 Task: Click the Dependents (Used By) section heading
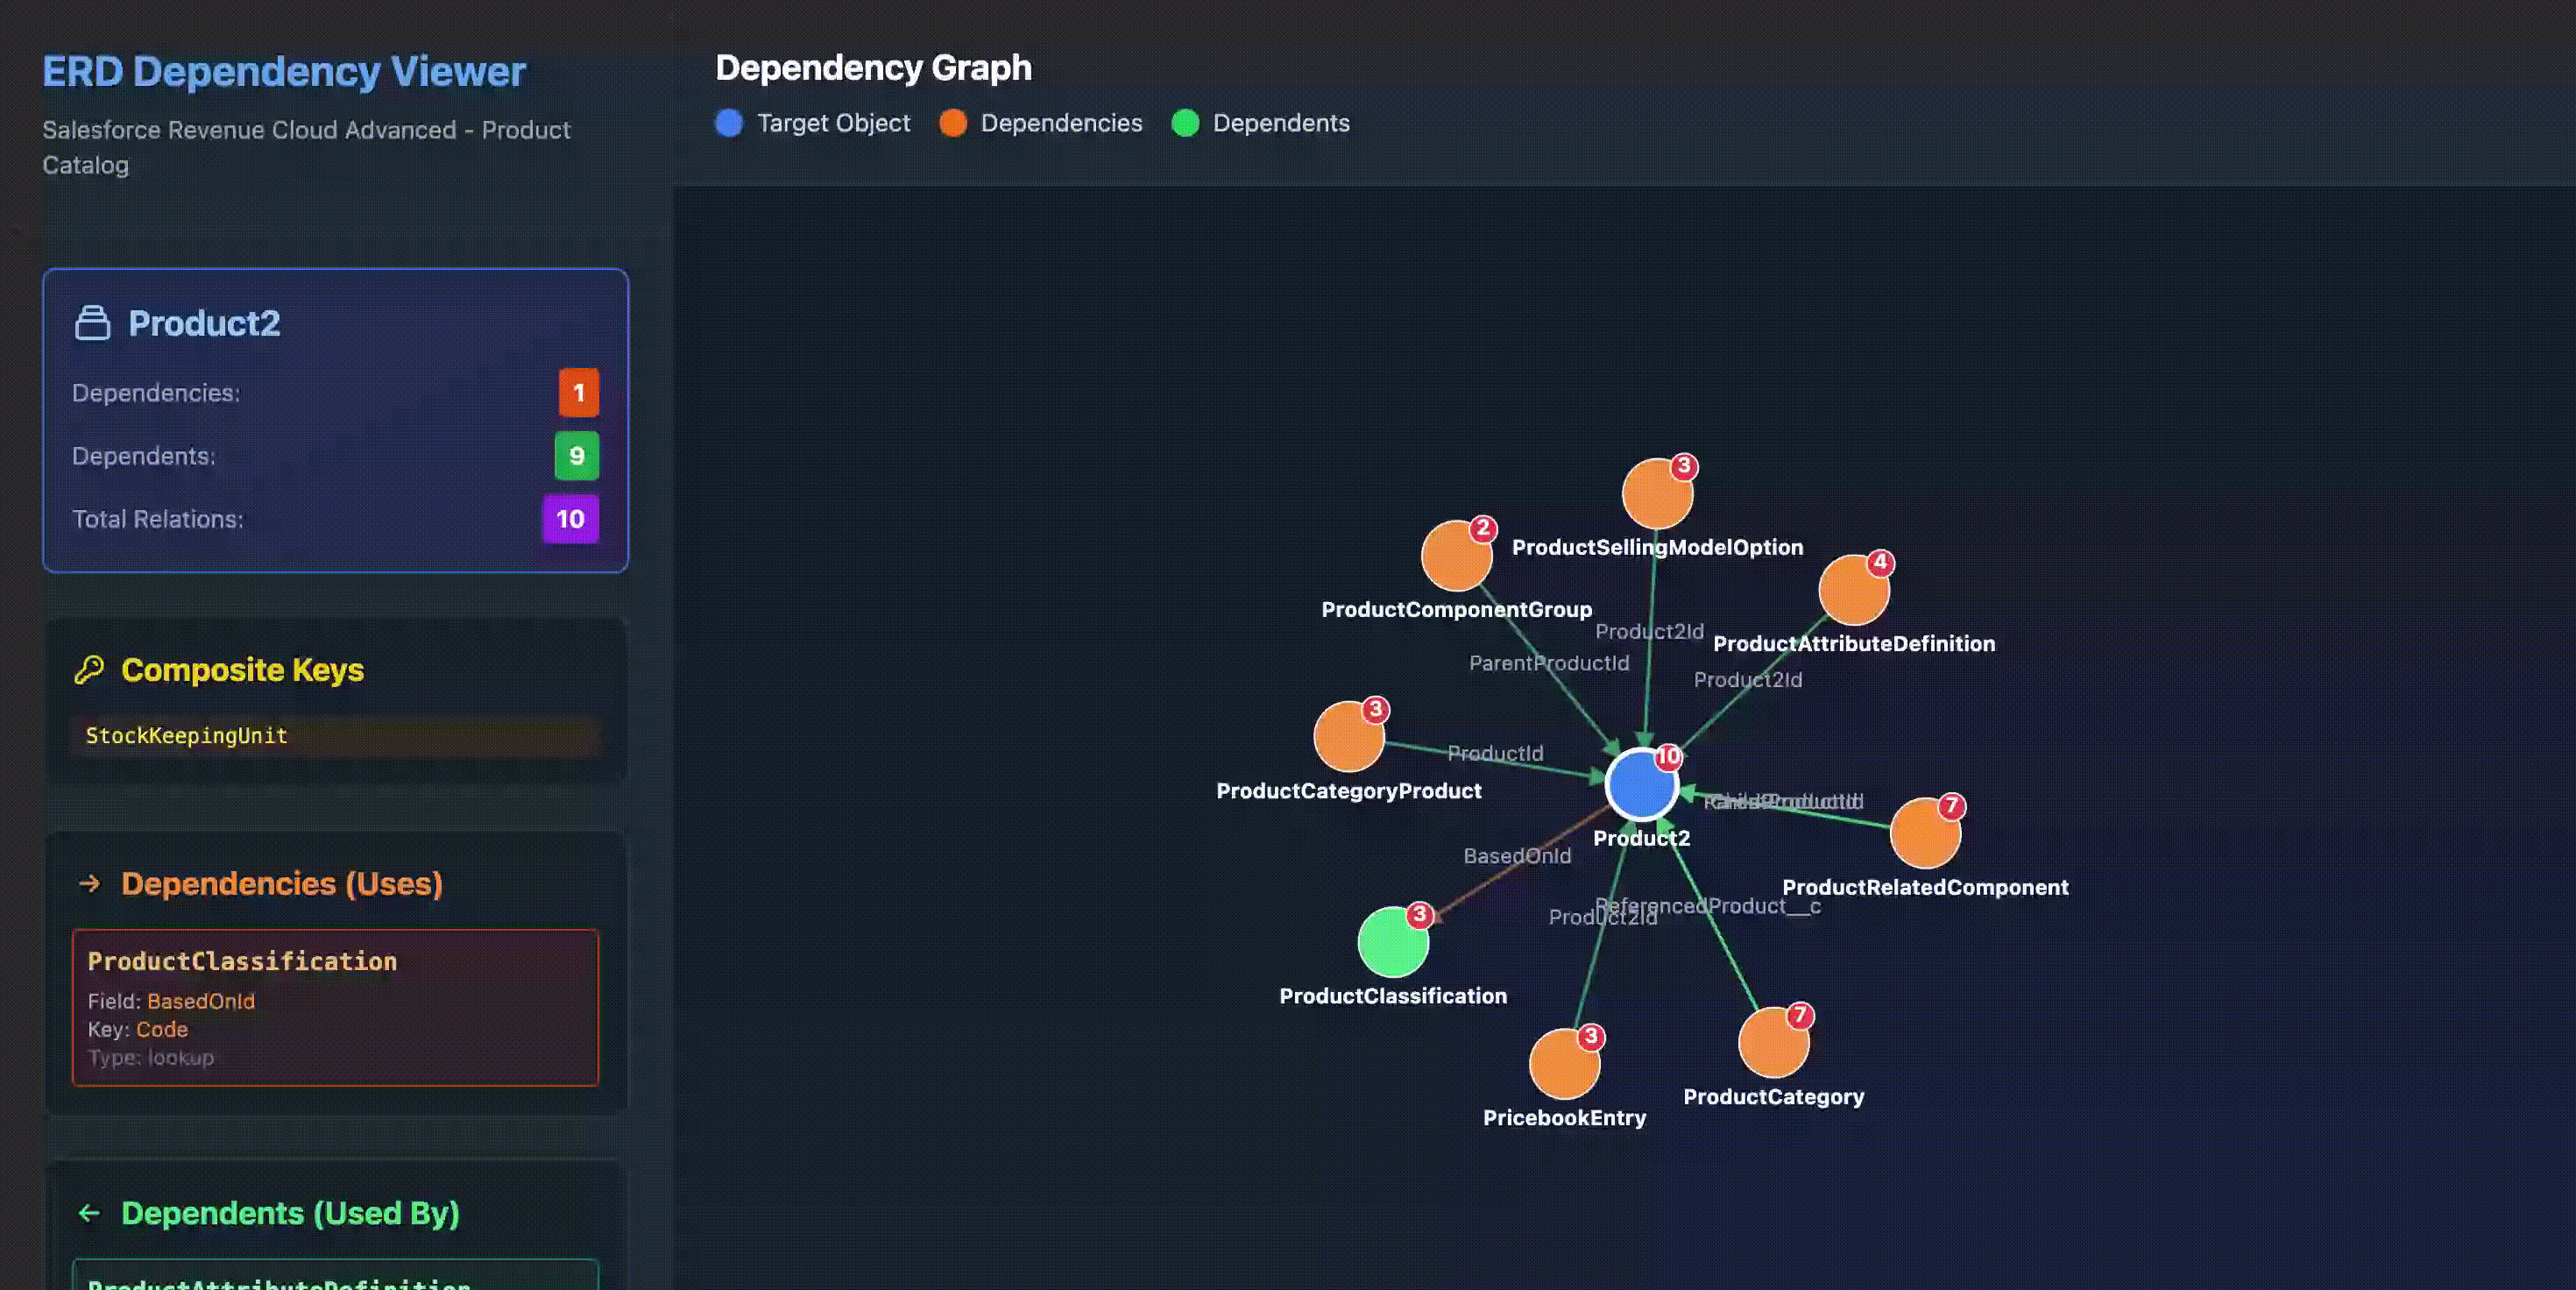290,1213
